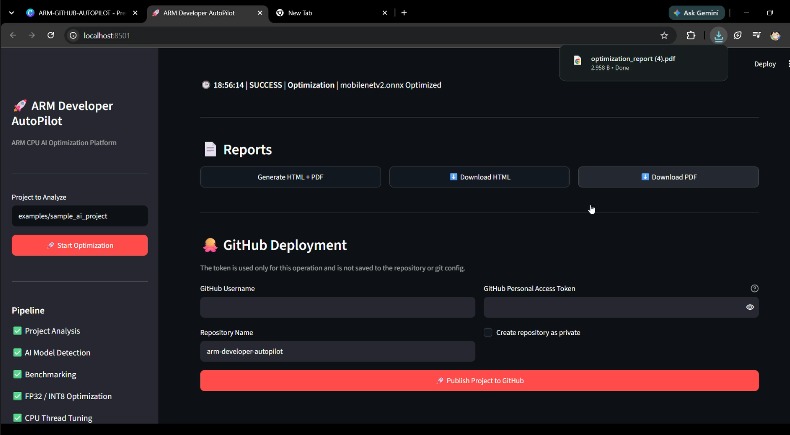Show the token with the eye icon
790x435 pixels.
coord(750,307)
